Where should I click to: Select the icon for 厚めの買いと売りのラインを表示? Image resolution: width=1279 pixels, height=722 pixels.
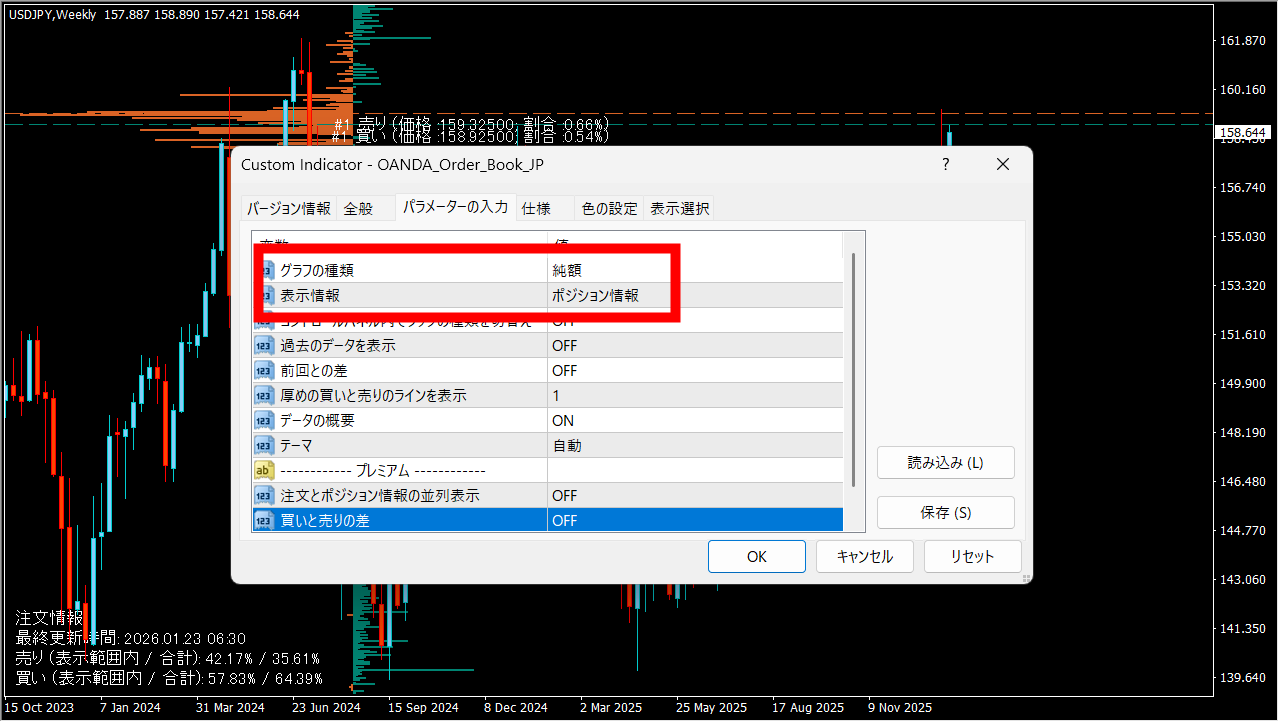point(265,396)
